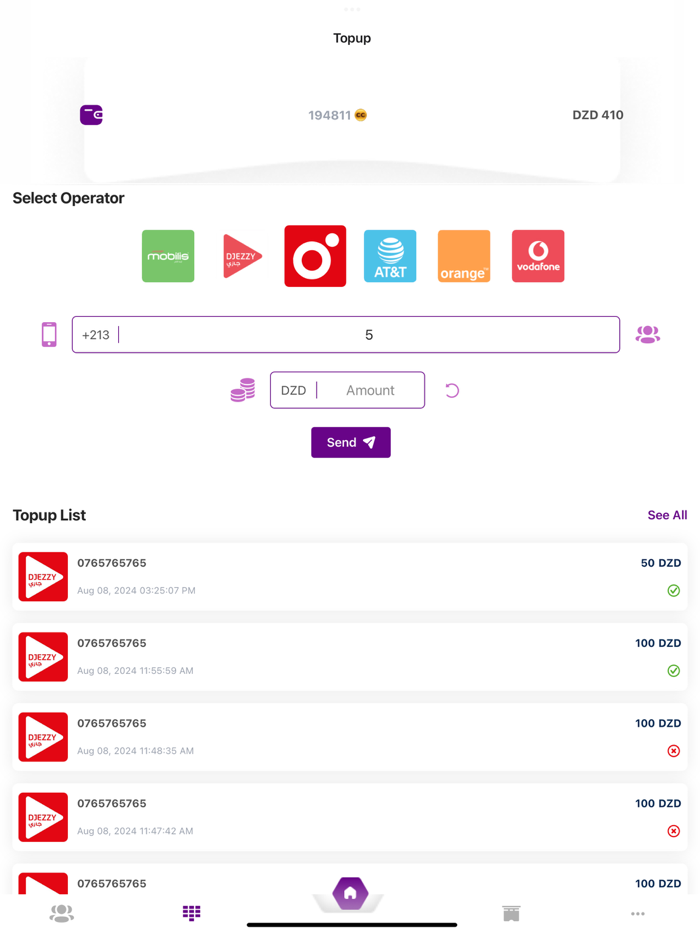Open the more options dots tab
The width and height of the screenshot is (700, 933).
(x=638, y=913)
